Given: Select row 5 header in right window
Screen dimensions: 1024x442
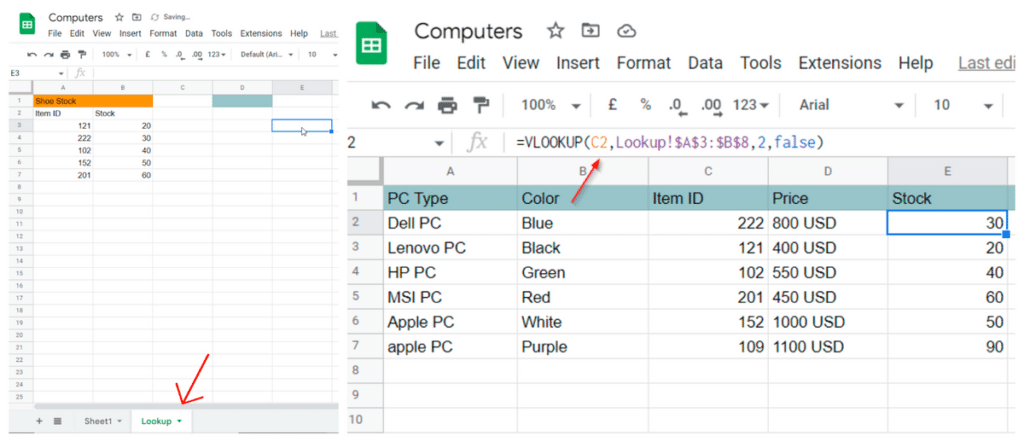Looking at the screenshot, I should (x=365, y=297).
